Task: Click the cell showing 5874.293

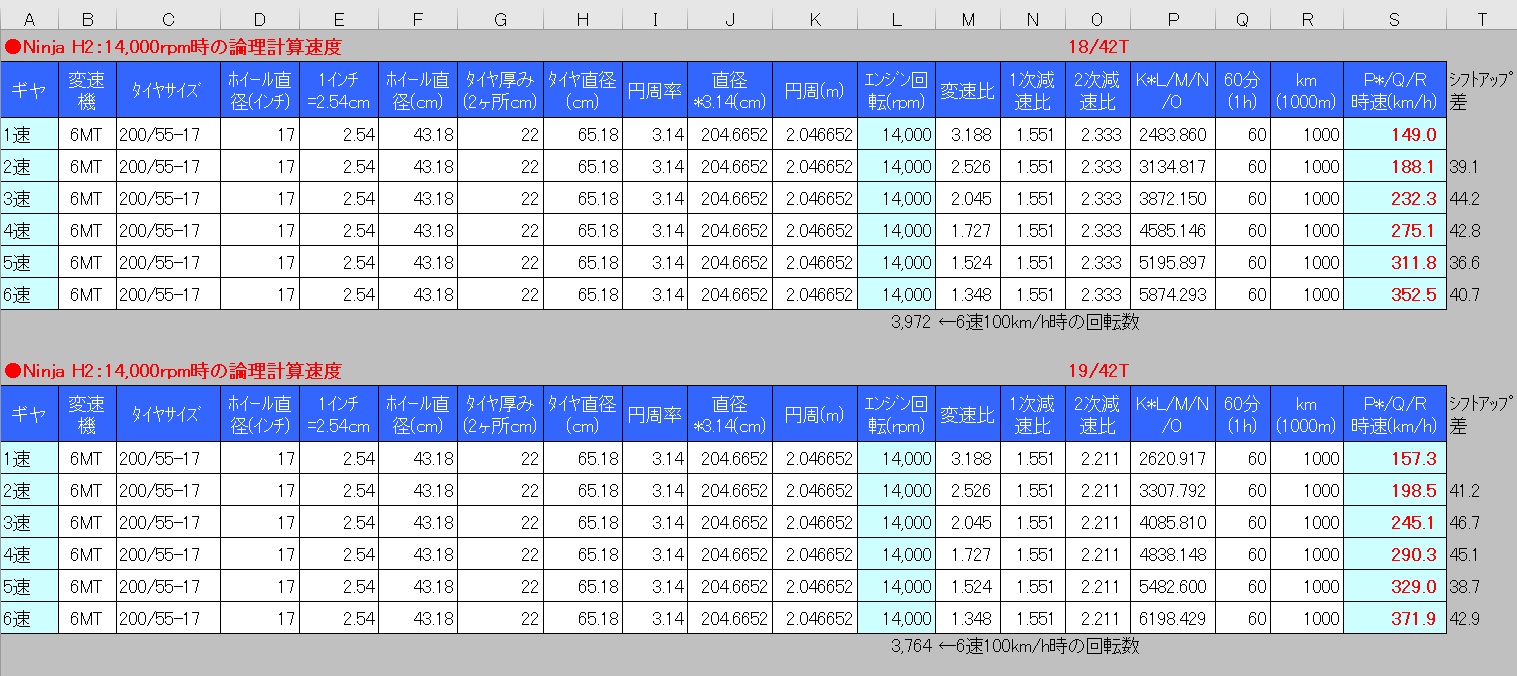Action: coord(1172,294)
